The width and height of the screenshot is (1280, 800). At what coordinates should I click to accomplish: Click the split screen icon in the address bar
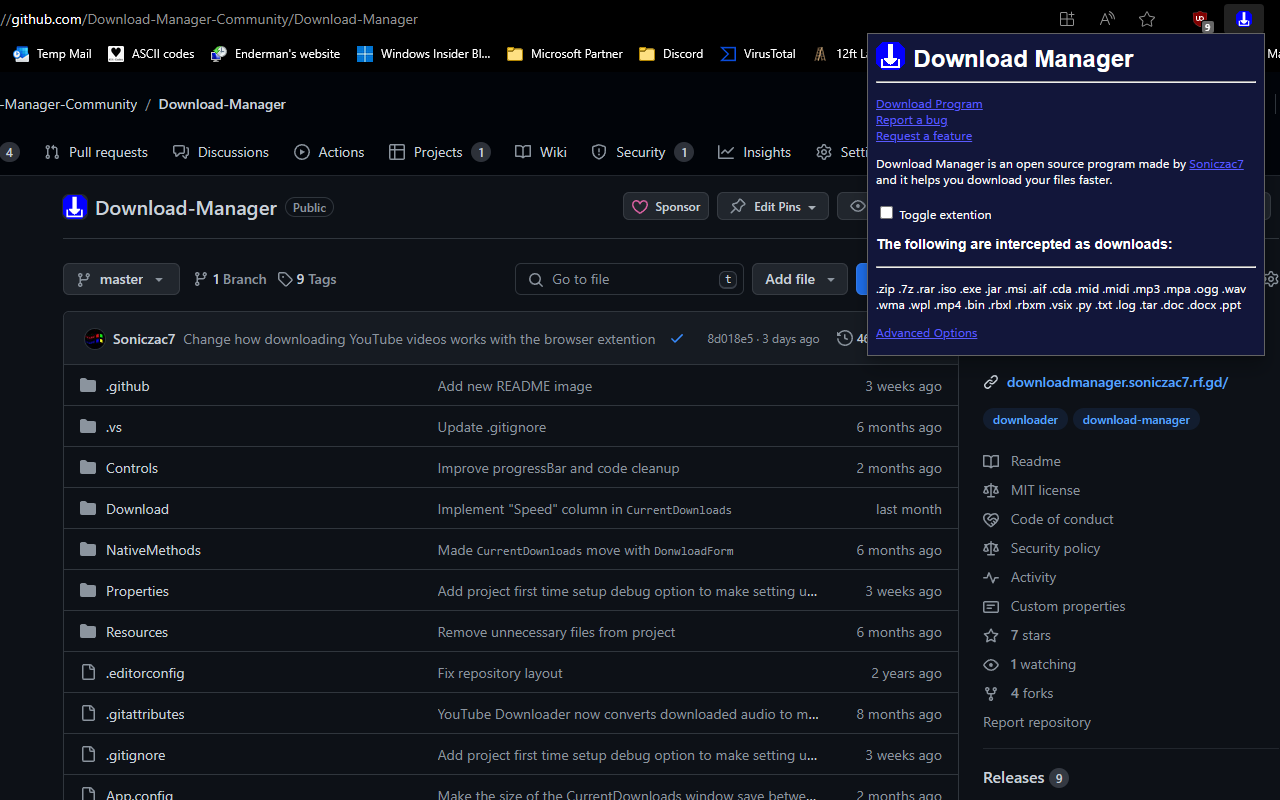pos(1067,19)
